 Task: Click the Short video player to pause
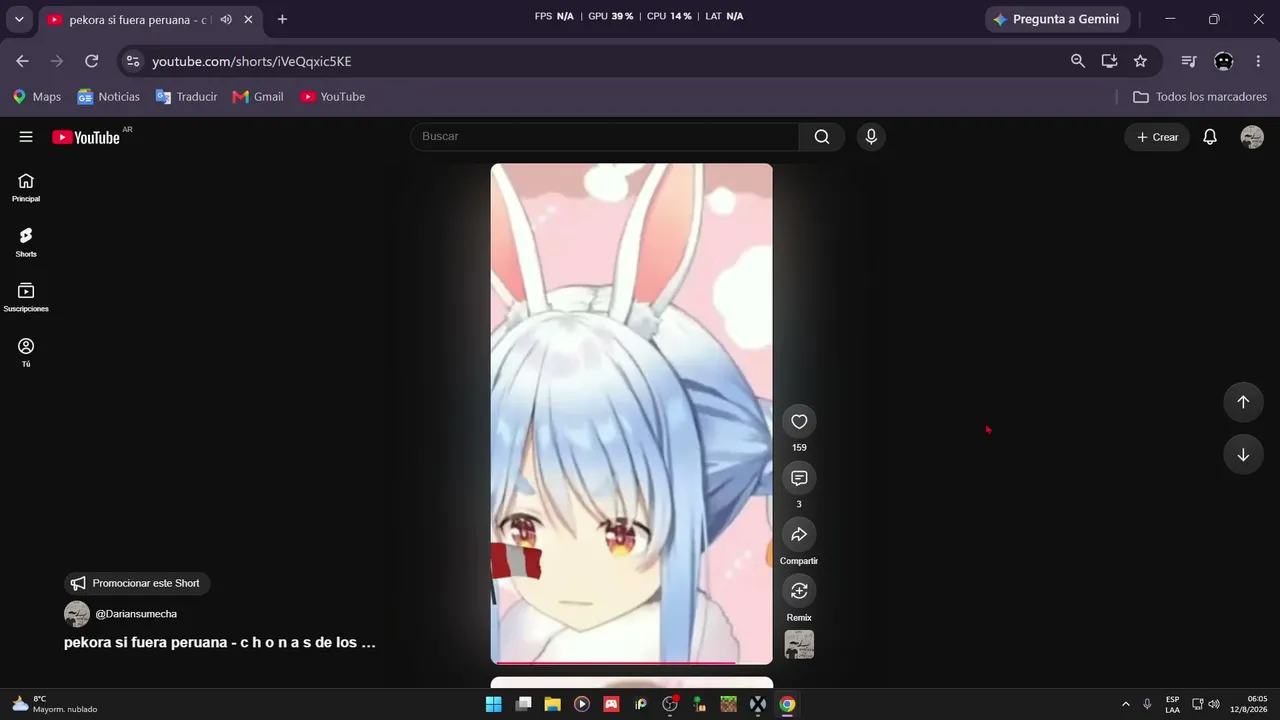click(x=632, y=412)
